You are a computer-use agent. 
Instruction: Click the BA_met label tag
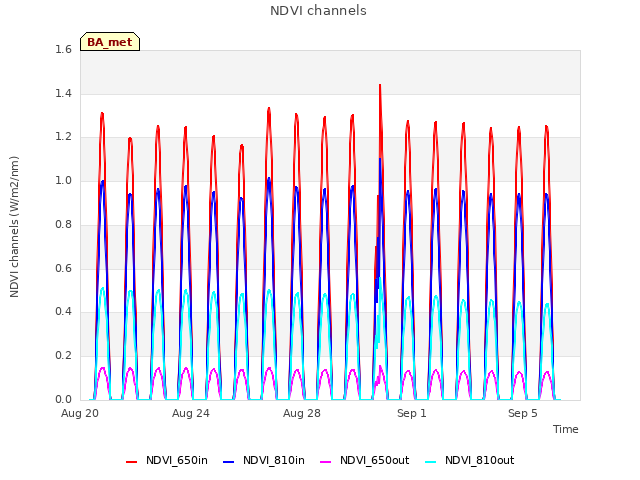pyautogui.click(x=110, y=42)
